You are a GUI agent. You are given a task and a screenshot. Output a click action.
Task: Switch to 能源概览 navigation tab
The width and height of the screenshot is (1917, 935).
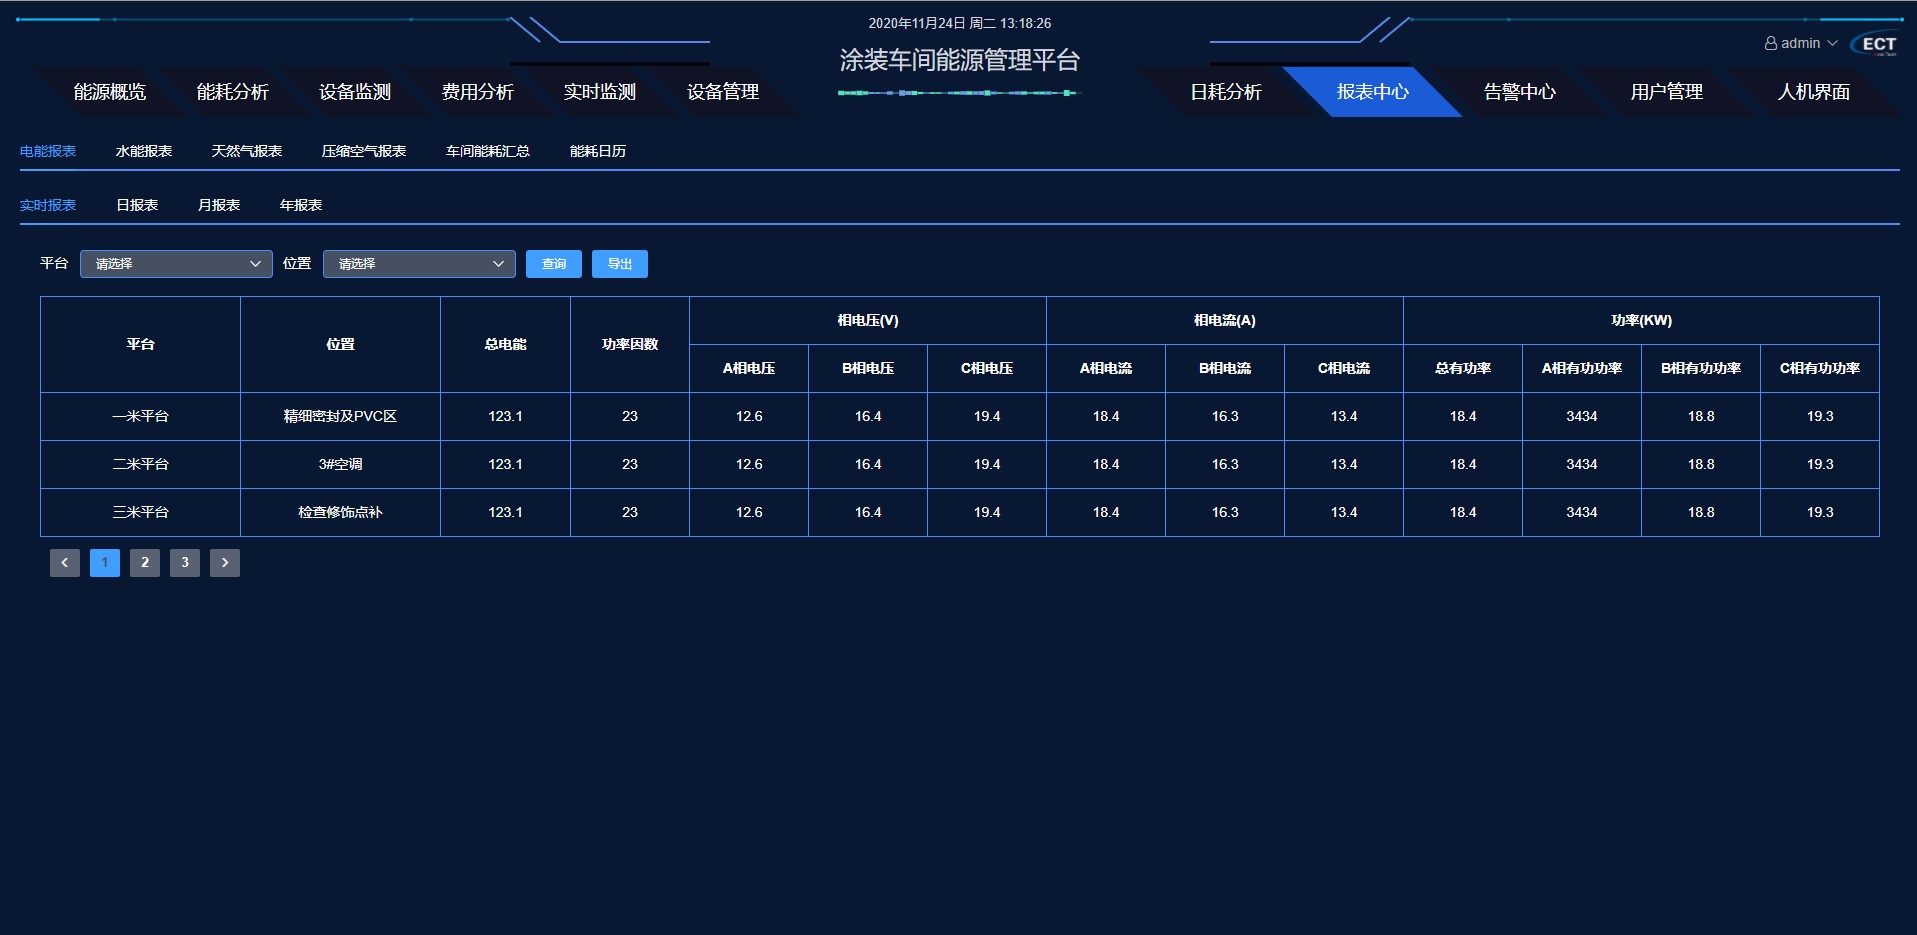110,92
